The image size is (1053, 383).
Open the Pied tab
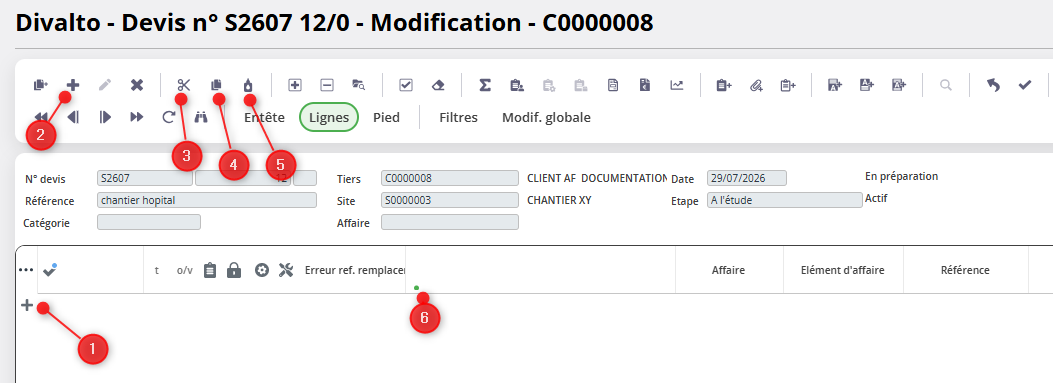coord(386,118)
